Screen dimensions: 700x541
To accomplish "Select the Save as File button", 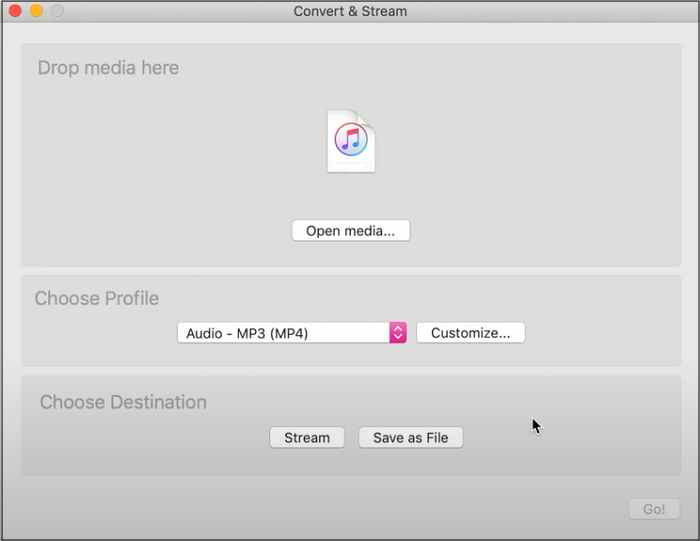I will (x=411, y=438).
